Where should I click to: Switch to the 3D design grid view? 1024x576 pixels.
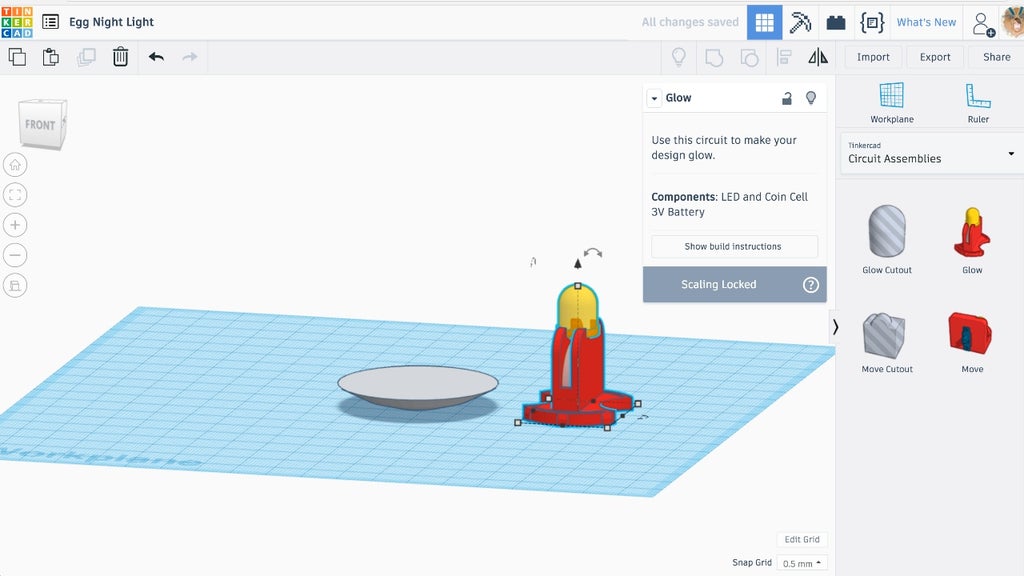click(x=764, y=22)
